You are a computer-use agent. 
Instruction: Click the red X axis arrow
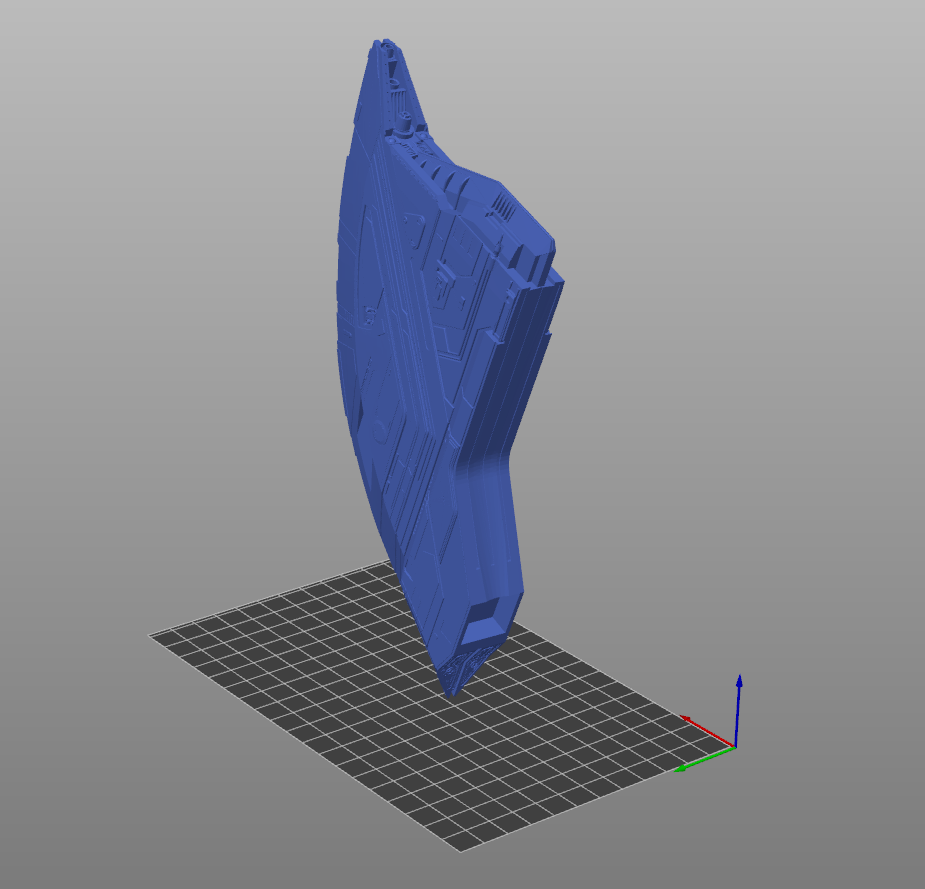[707, 731]
